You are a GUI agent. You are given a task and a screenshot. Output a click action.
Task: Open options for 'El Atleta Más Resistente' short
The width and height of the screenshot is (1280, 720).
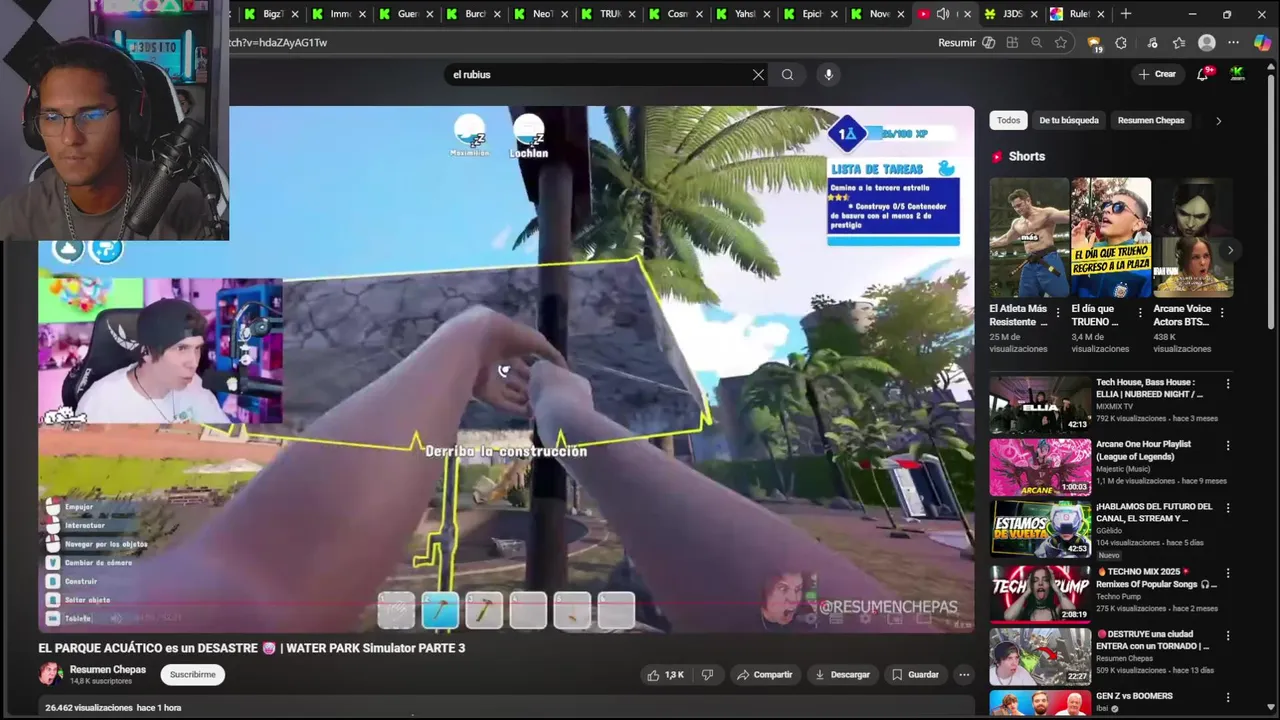click(x=1058, y=313)
